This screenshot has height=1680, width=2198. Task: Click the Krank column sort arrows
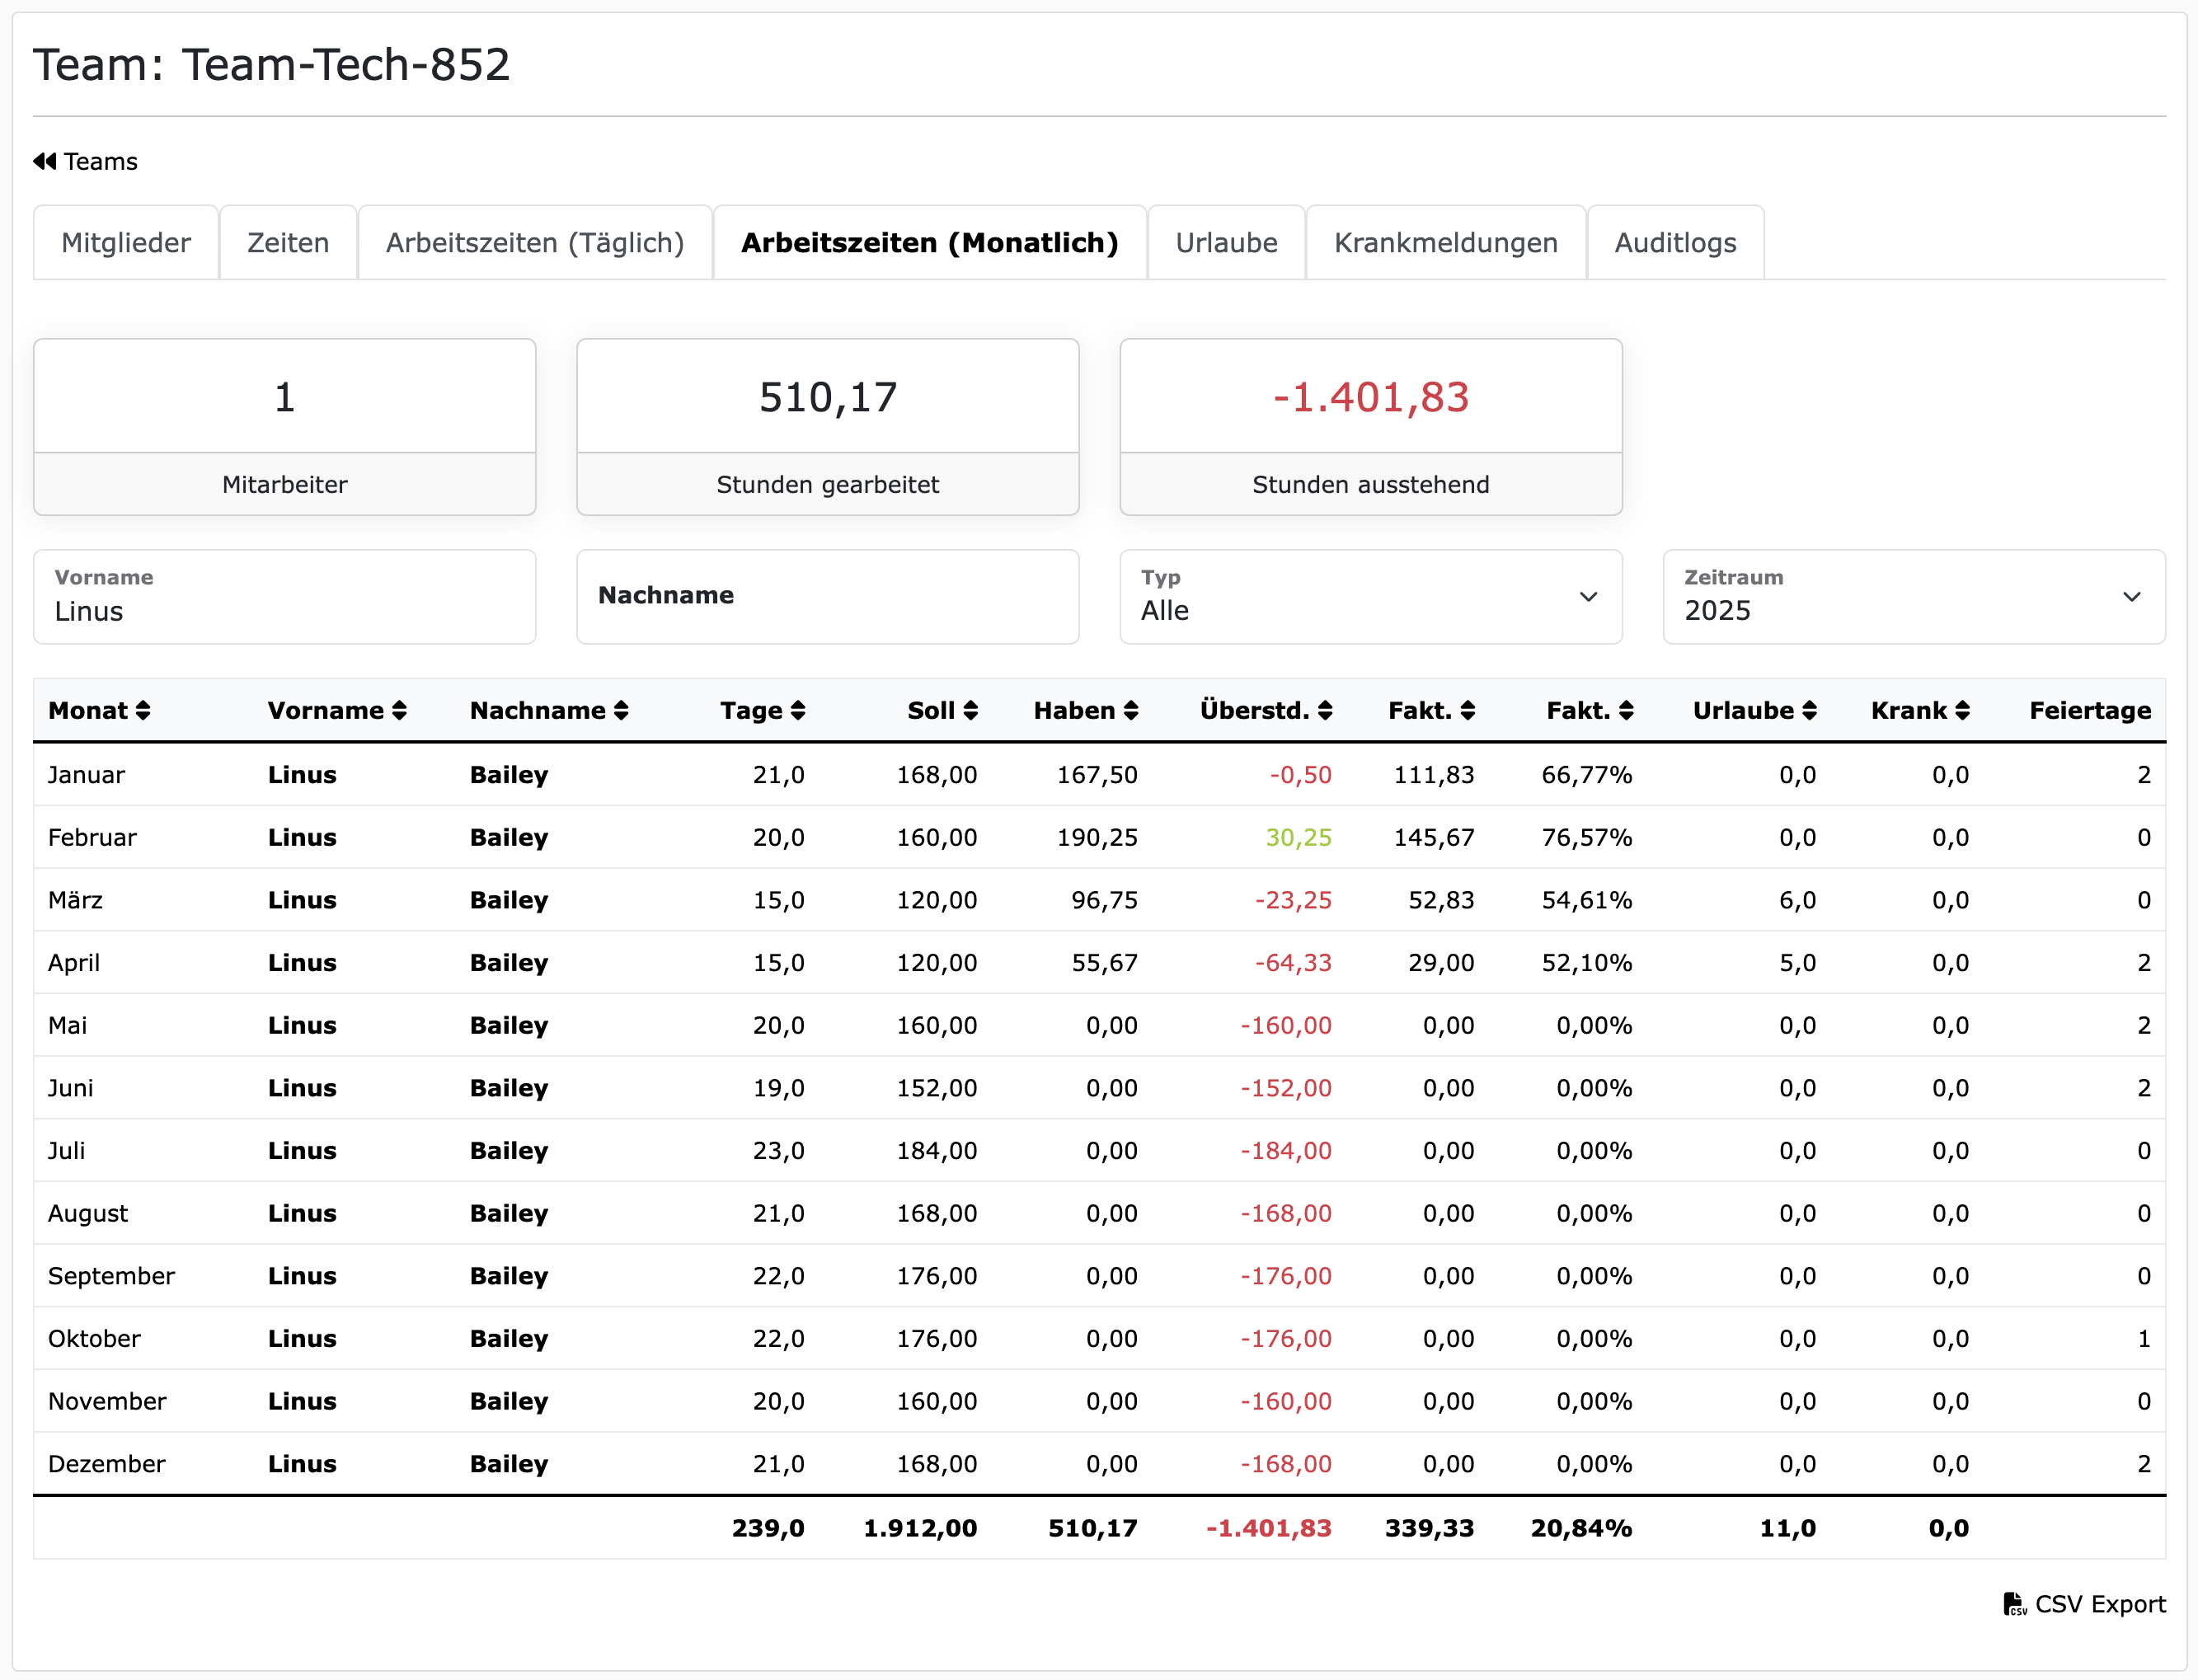click(1962, 710)
